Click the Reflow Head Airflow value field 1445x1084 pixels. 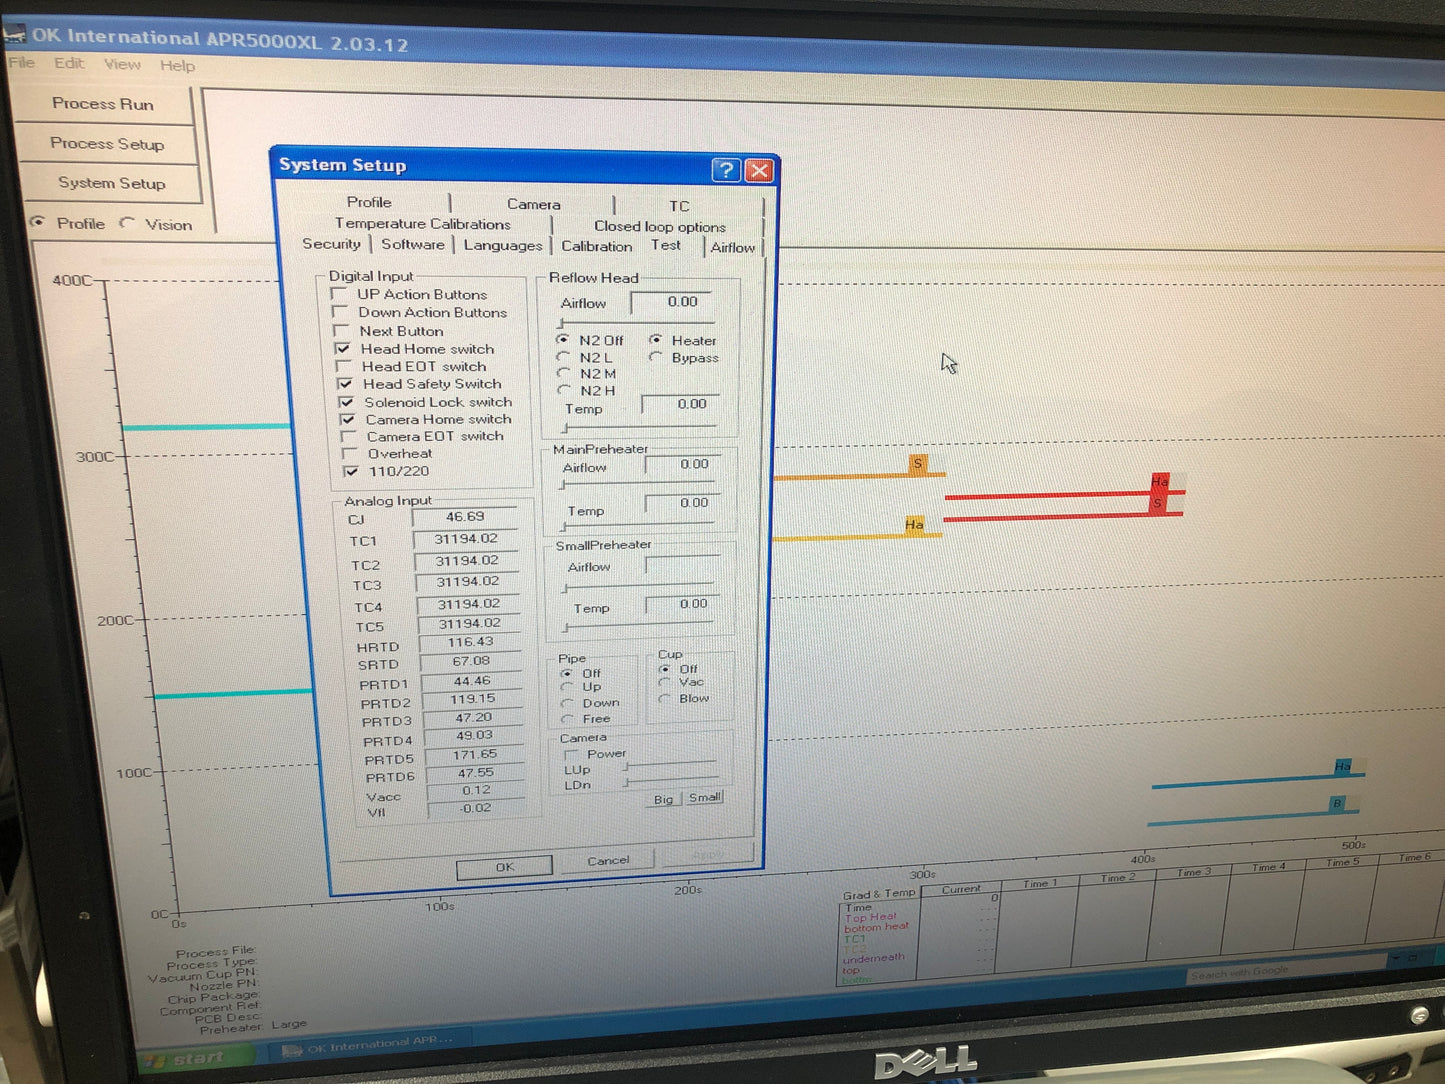tap(671, 302)
